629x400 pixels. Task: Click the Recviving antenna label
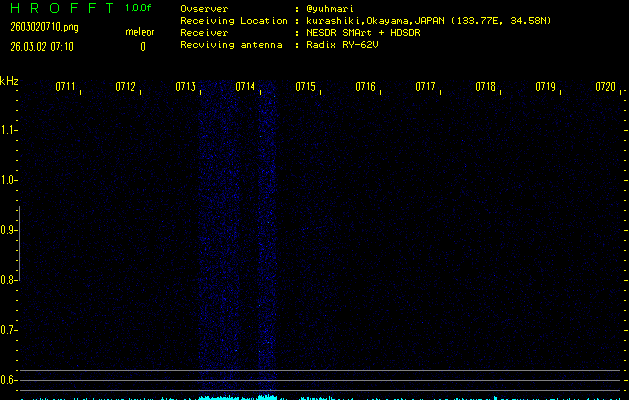(x=231, y=45)
